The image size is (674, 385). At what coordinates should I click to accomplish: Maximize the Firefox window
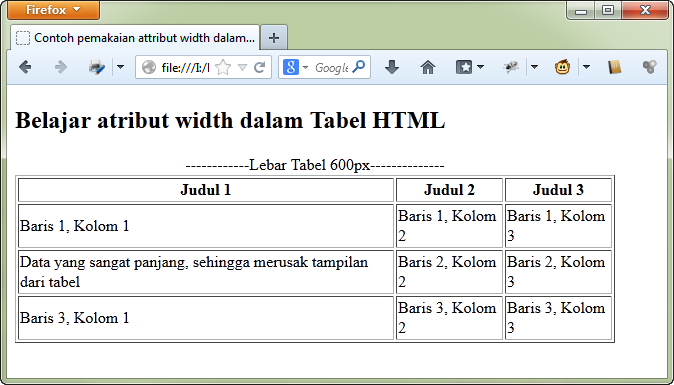(608, 10)
